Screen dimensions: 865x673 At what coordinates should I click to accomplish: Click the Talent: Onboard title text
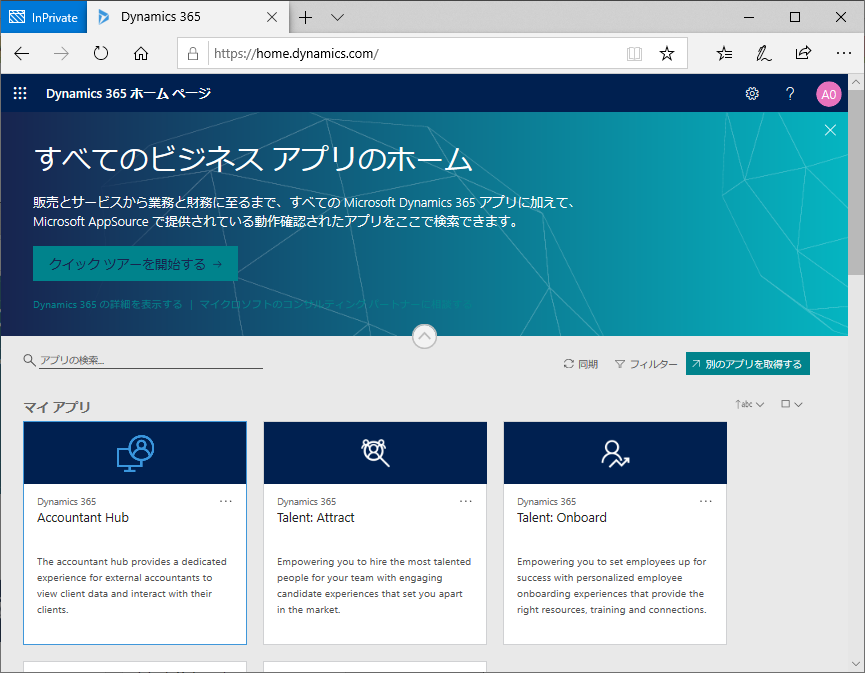pos(562,517)
